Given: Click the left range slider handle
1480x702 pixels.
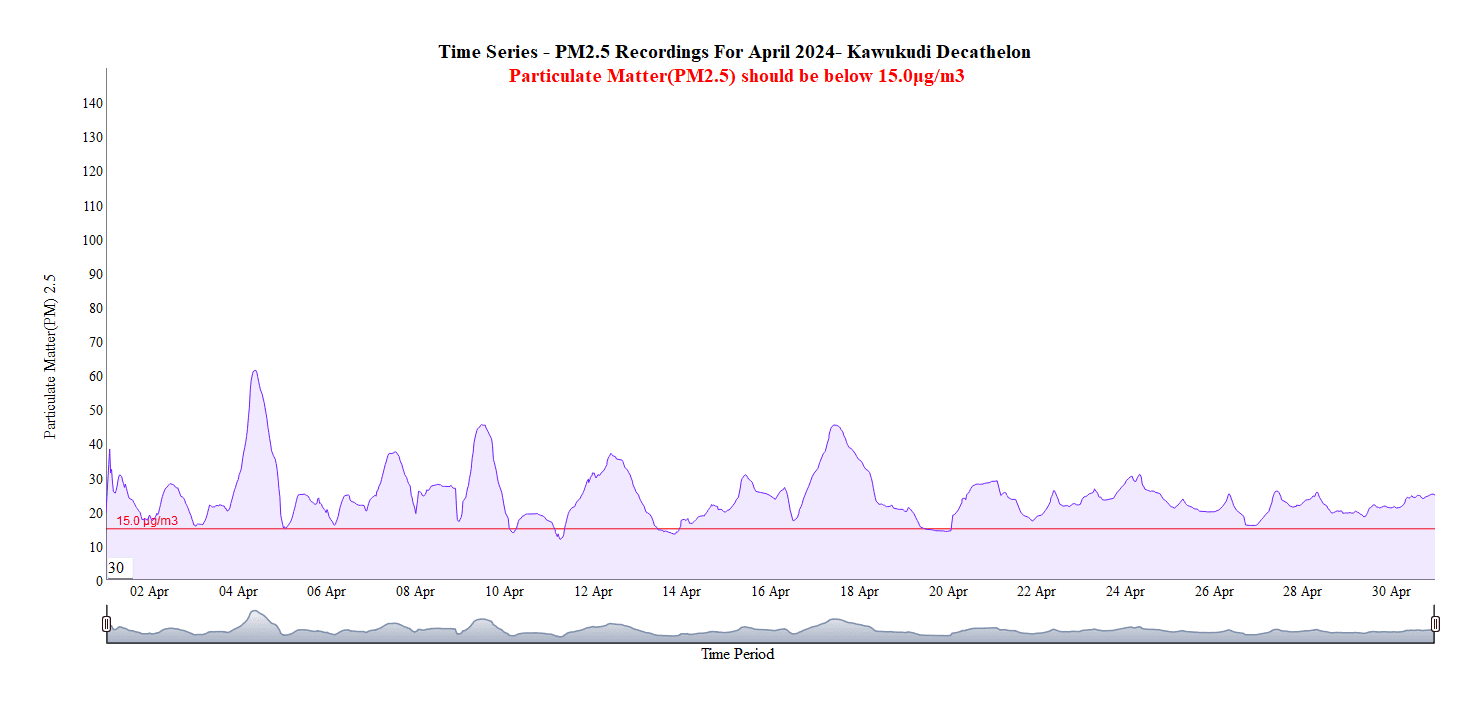Looking at the screenshot, I should [x=107, y=624].
